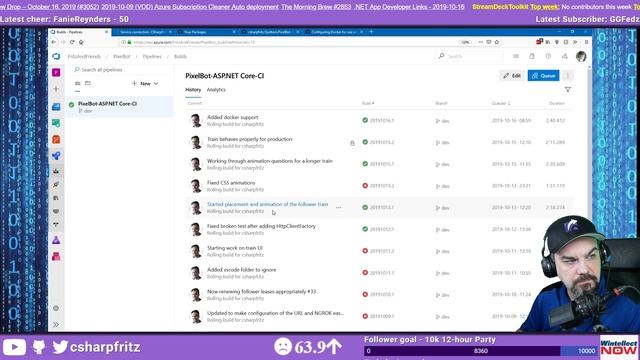
Task: Open 'Starting work on train UI' build
Action: click(235, 248)
